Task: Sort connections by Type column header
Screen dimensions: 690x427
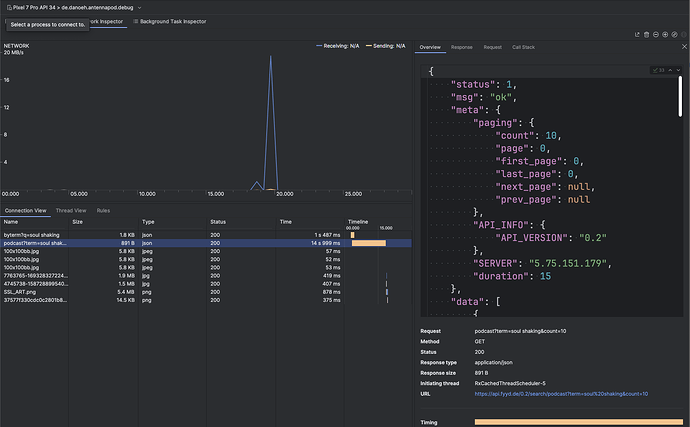Action: (172, 222)
